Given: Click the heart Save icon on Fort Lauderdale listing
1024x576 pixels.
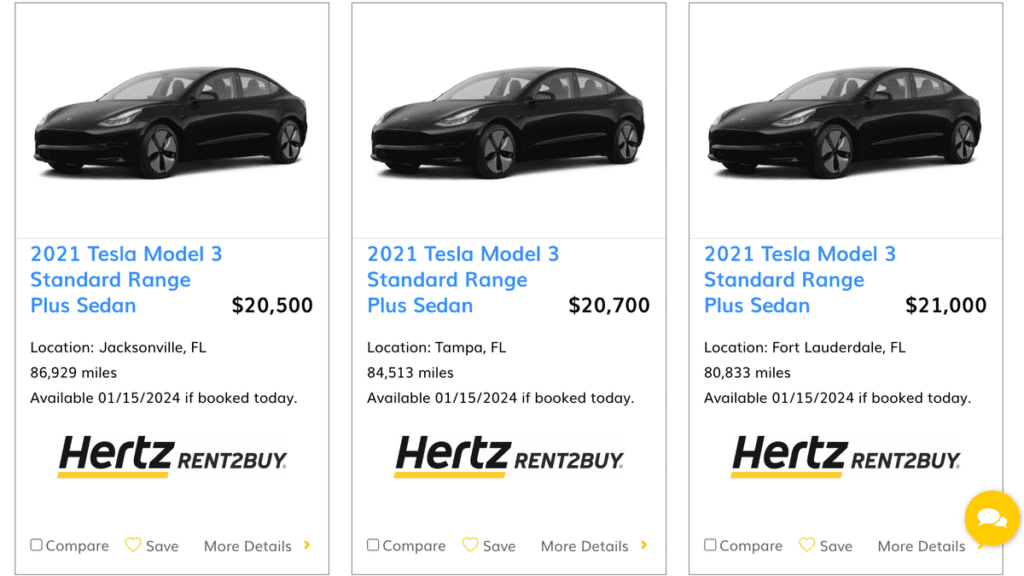Looking at the screenshot, I should [807, 545].
